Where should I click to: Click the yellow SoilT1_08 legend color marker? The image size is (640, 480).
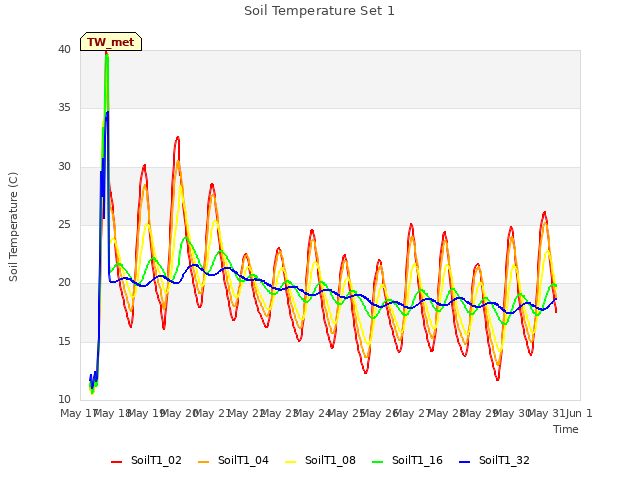pyautogui.click(x=290, y=462)
